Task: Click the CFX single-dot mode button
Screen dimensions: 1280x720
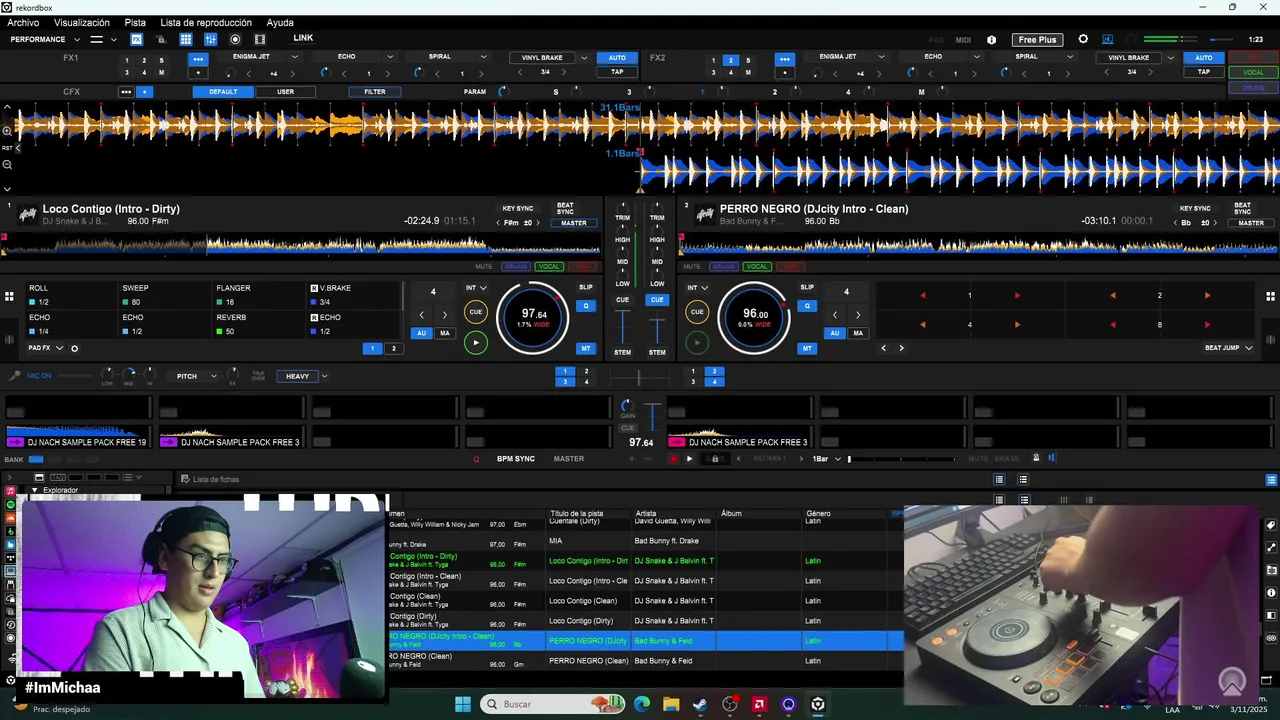Action: coord(145,92)
